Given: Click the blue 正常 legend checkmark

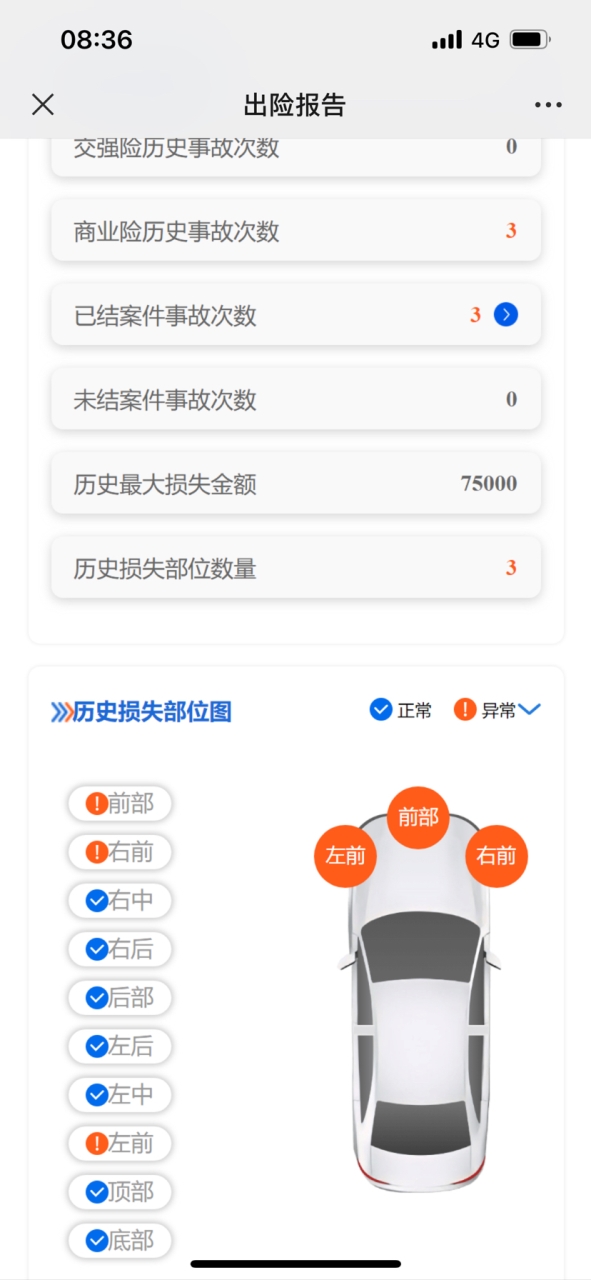Looking at the screenshot, I should [x=381, y=710].
